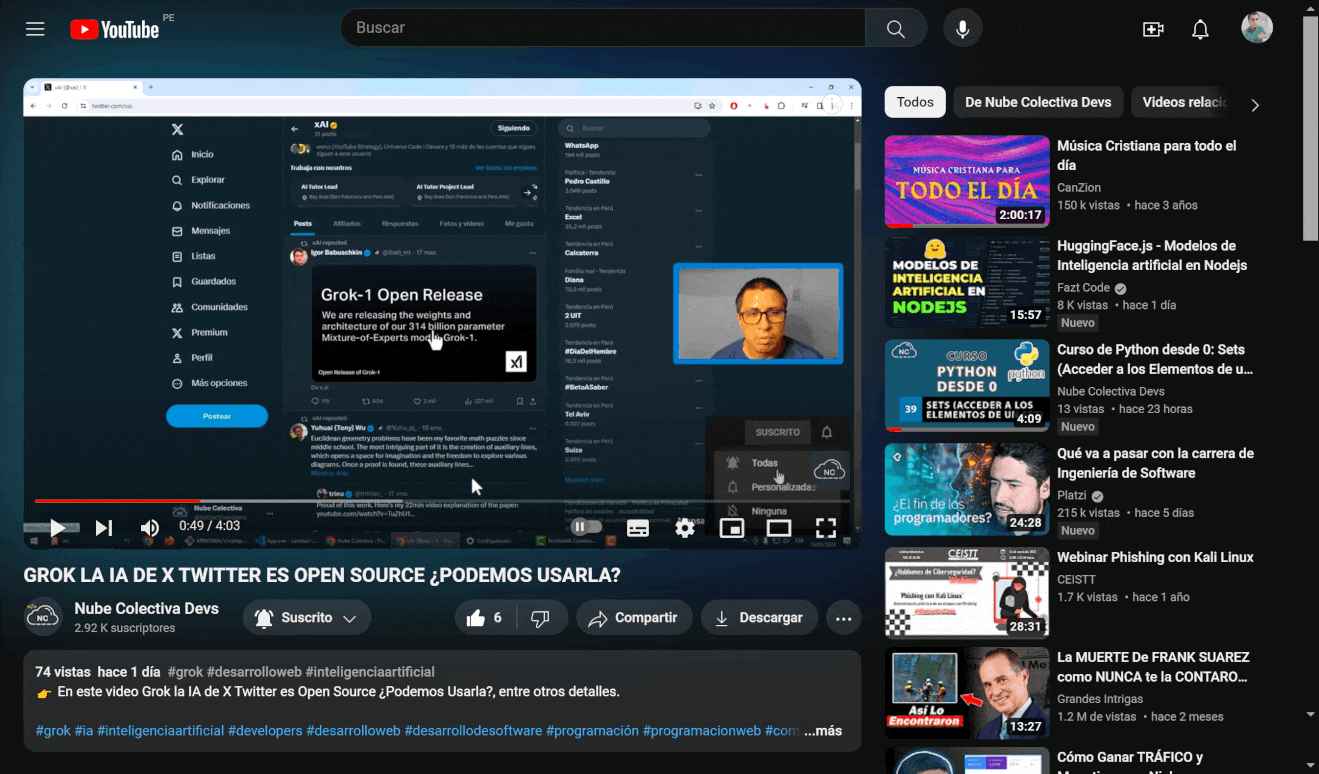The image size is (1319, 774).
Task: Open 'HuggingFace.js - Modelos de Inteligencia' title
Action: click(1152, 255)
